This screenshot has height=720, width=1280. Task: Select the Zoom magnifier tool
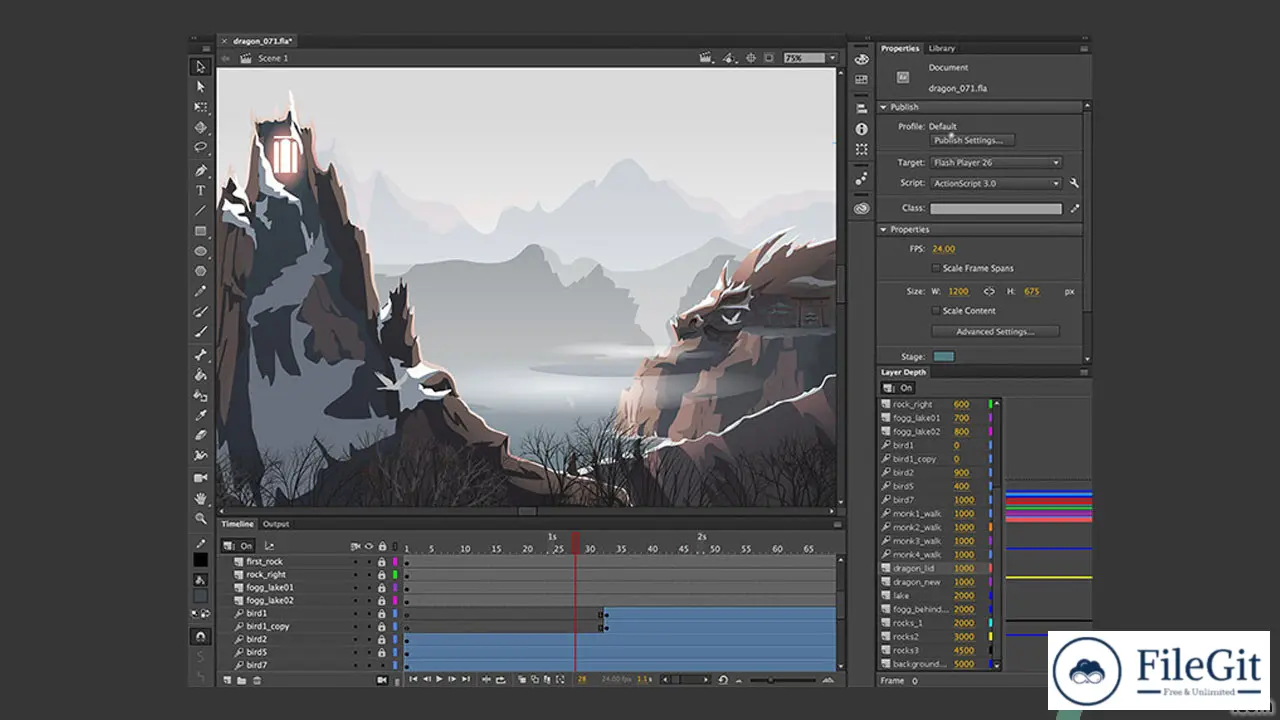click(x=200, y=518)
